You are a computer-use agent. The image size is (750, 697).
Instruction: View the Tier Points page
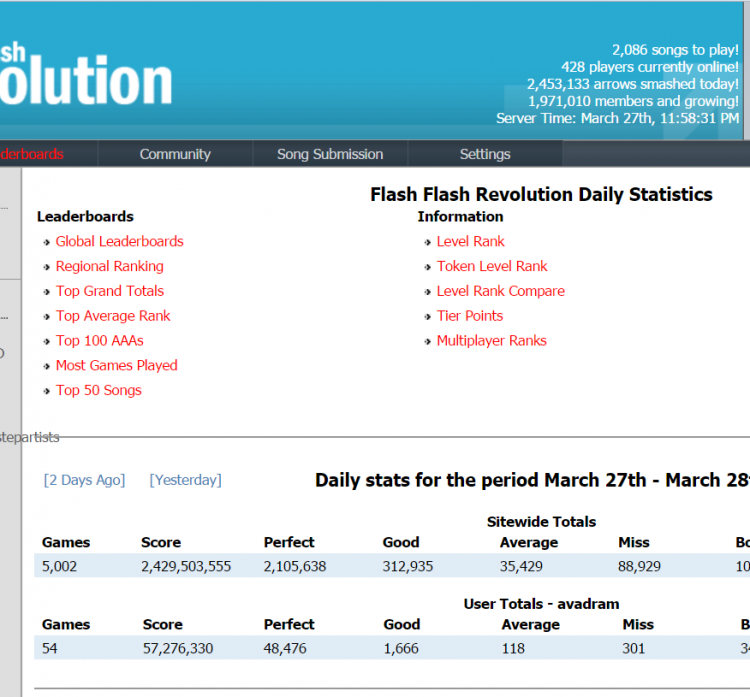tap(469, 316)
